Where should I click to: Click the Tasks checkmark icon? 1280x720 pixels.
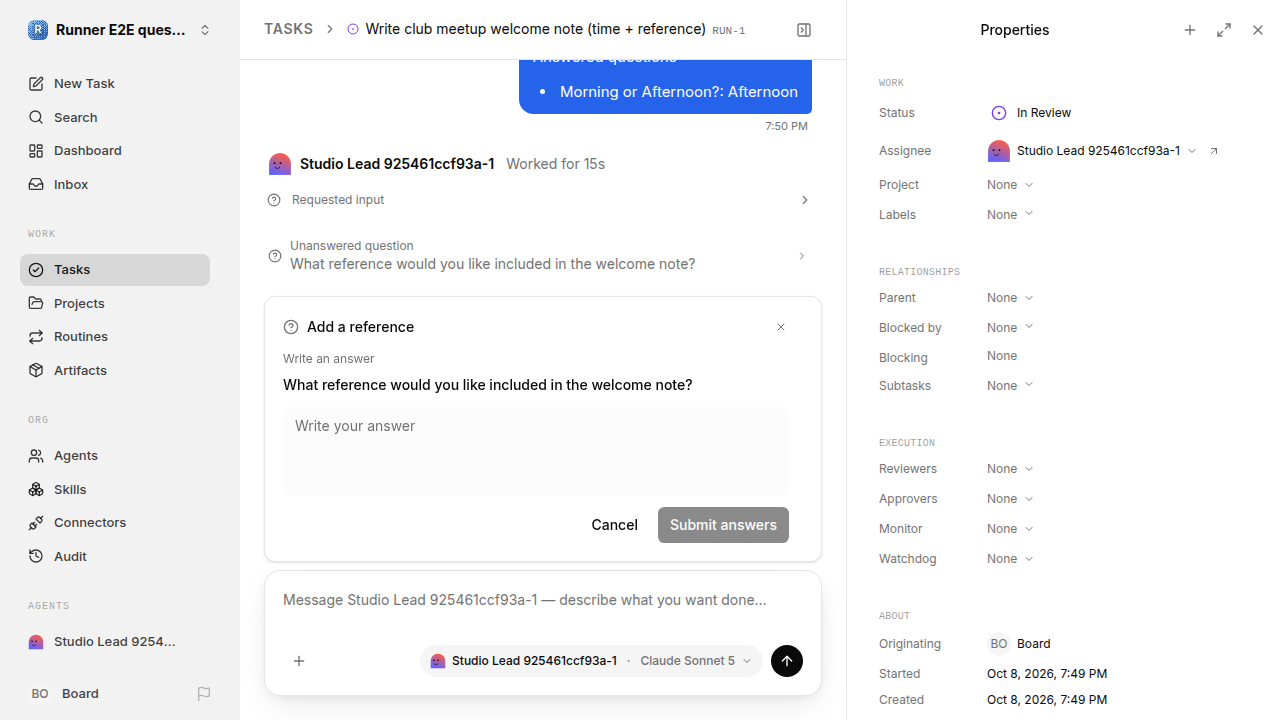click(36, 270)
